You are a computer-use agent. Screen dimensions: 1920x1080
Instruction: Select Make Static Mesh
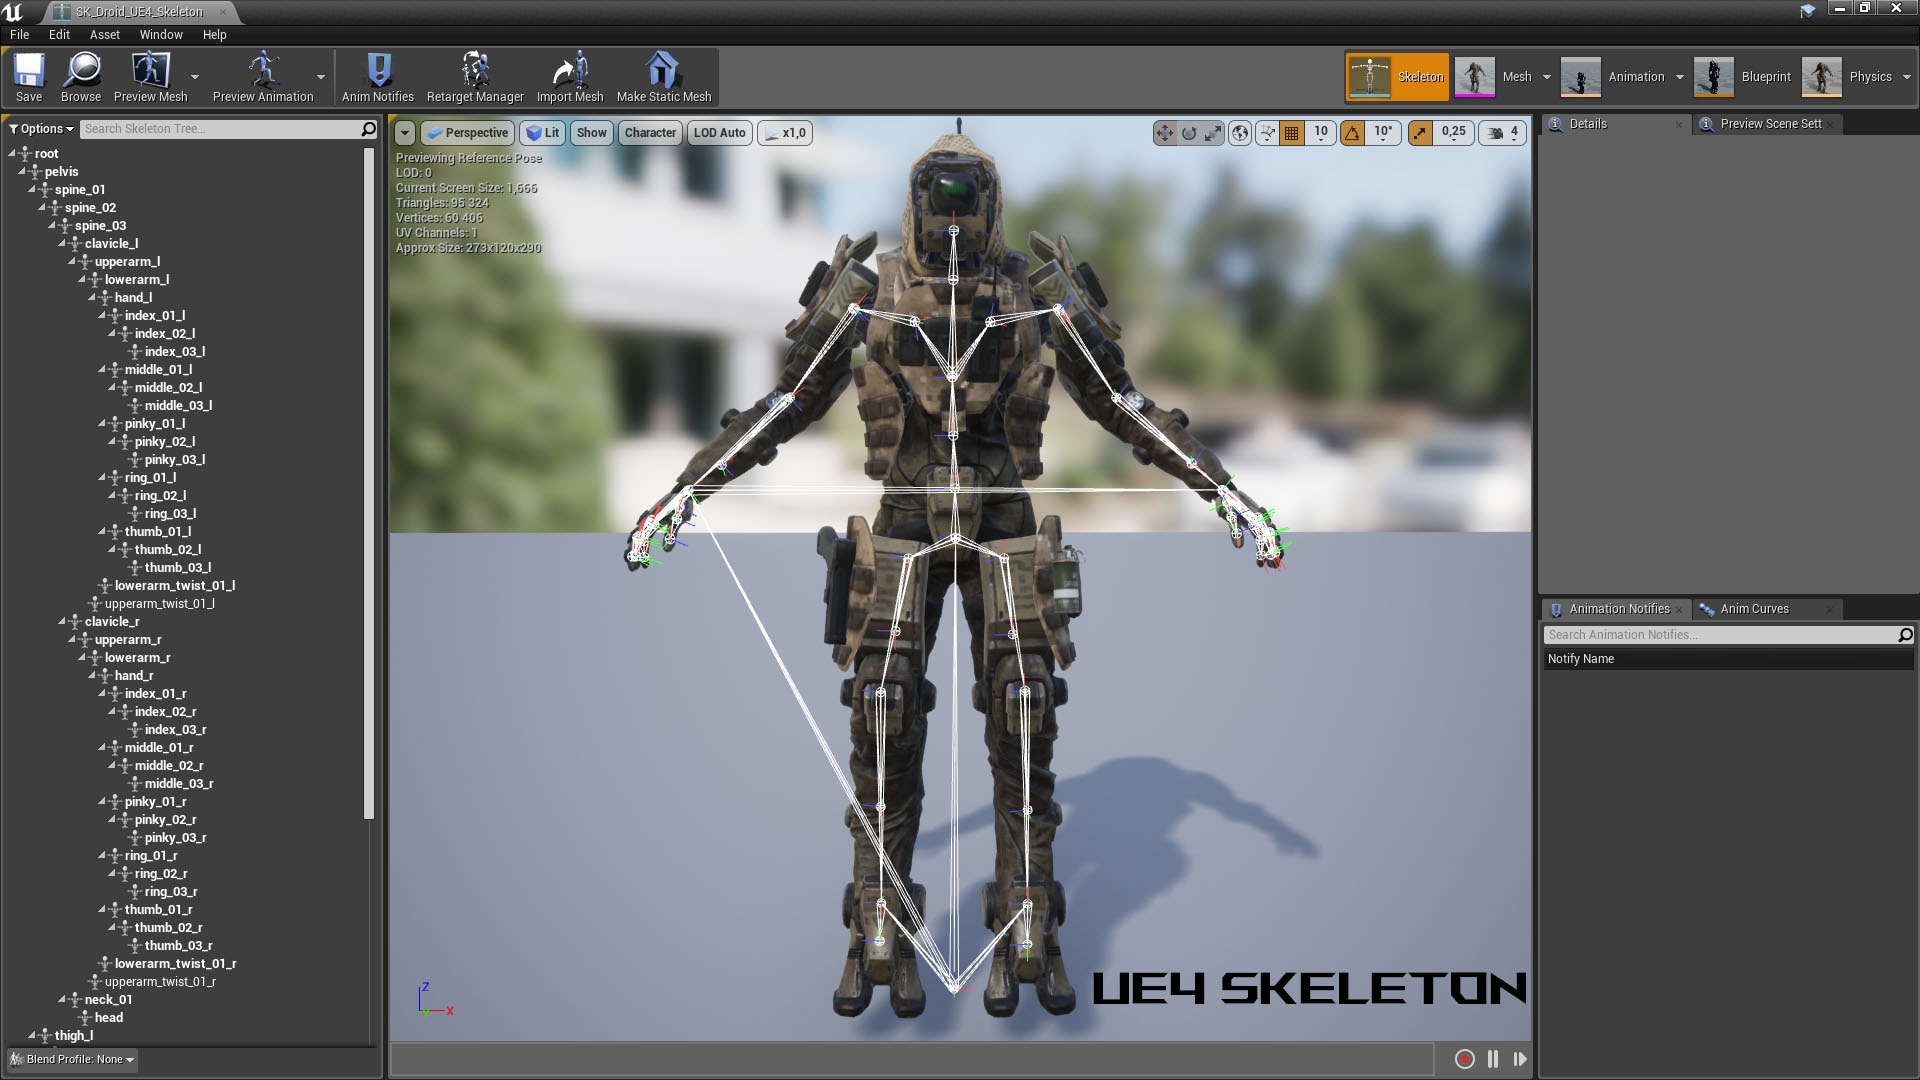click(x=663, y=76)
